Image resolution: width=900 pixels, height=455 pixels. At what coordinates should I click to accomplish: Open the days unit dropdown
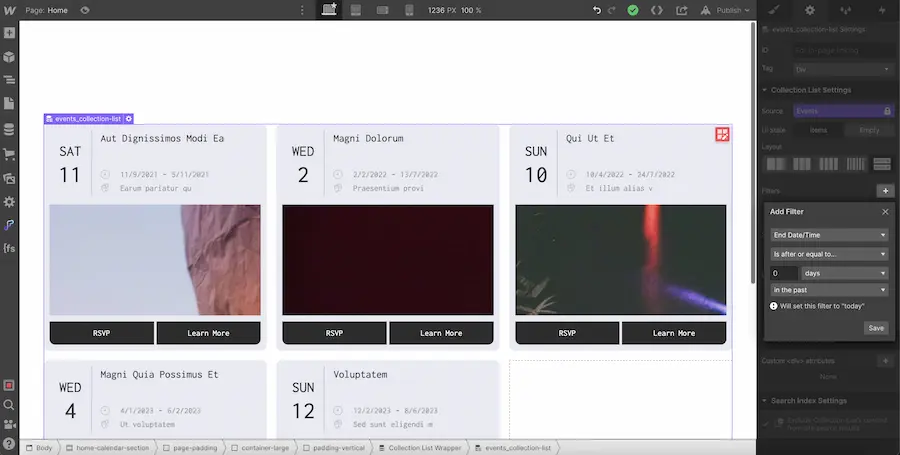(x=844, y=273)
